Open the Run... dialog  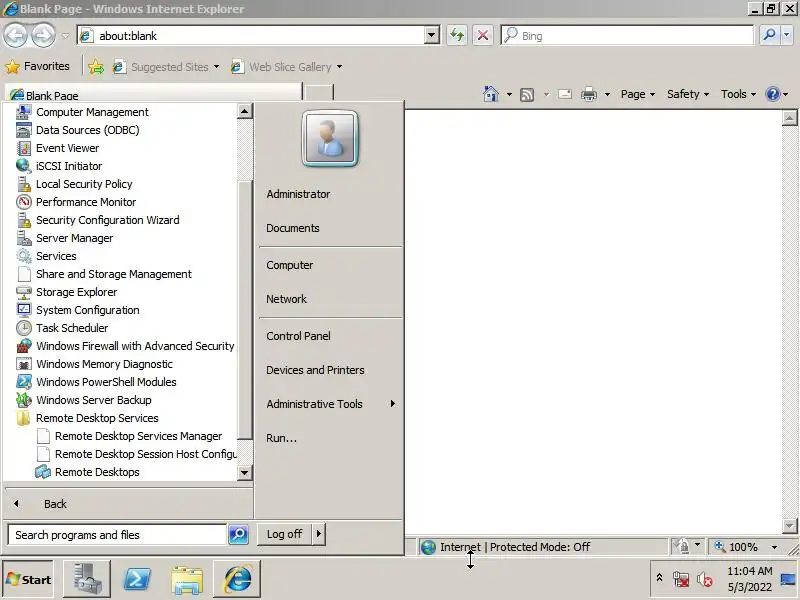[x=281, y=438]
